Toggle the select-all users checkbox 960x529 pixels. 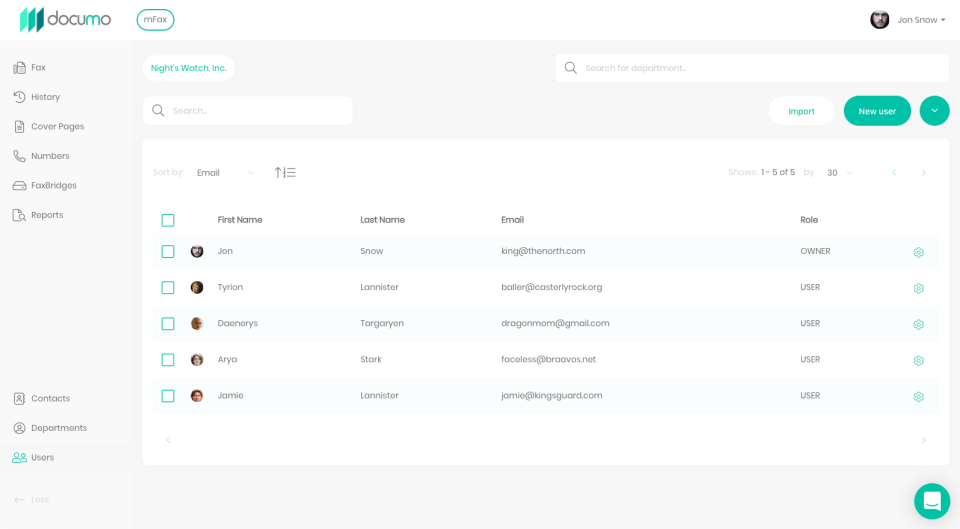(168, 220)
